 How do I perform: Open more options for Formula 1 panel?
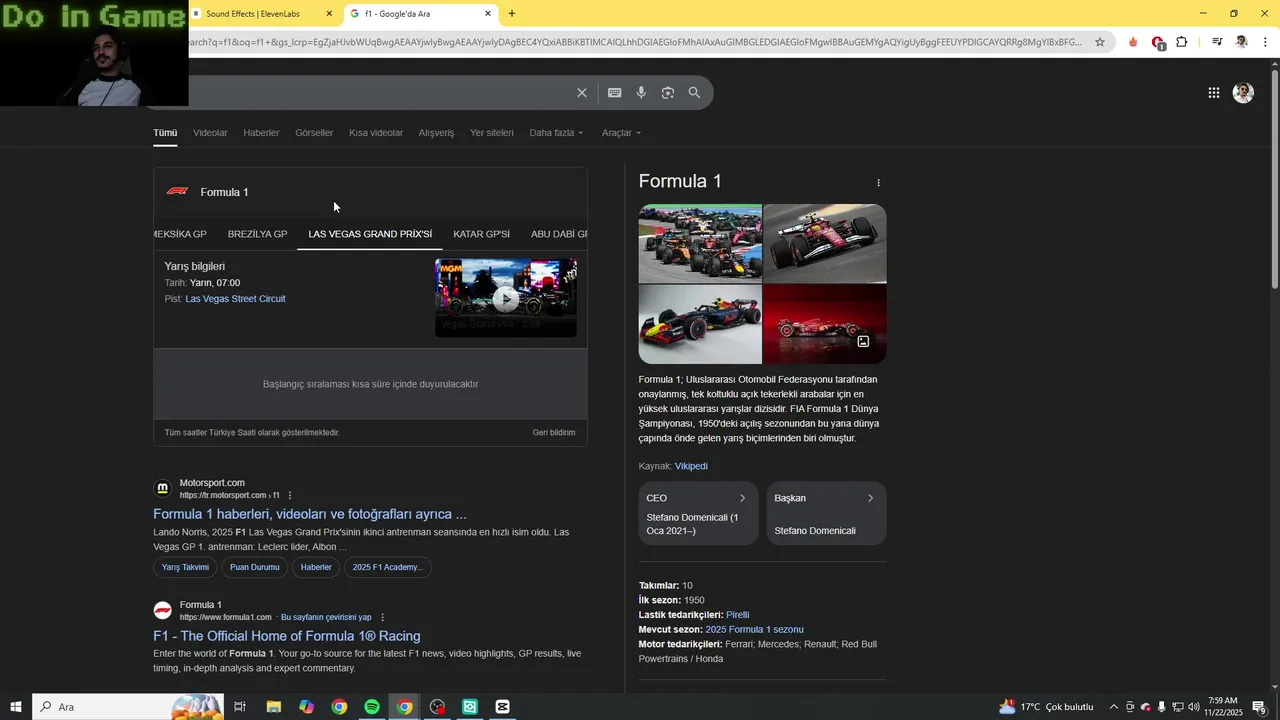point(878,183)
